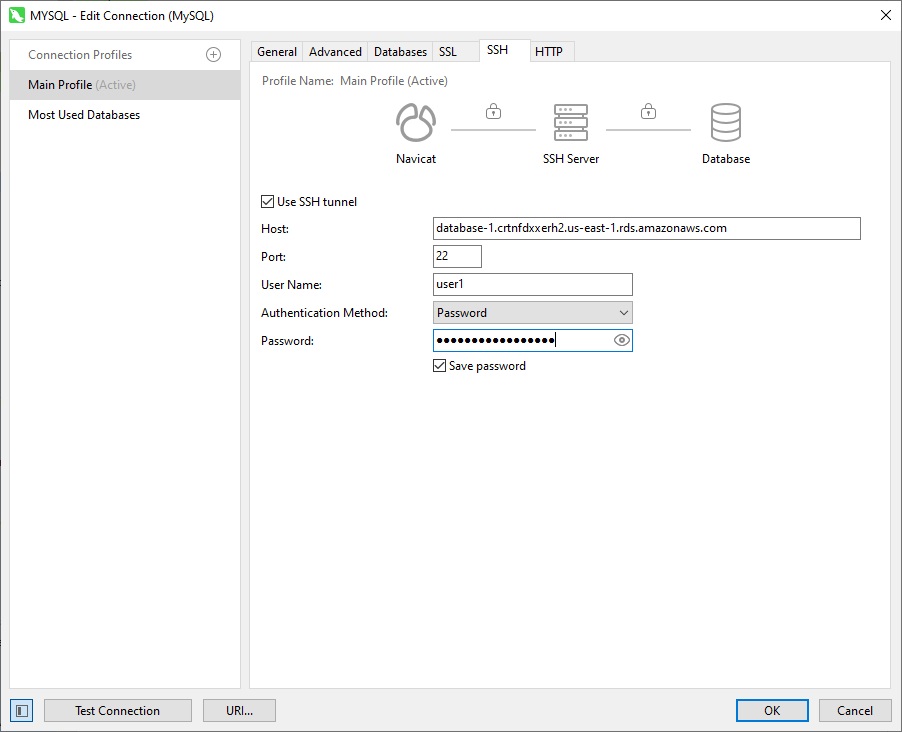Click the Cancel button

click(855, 711)
